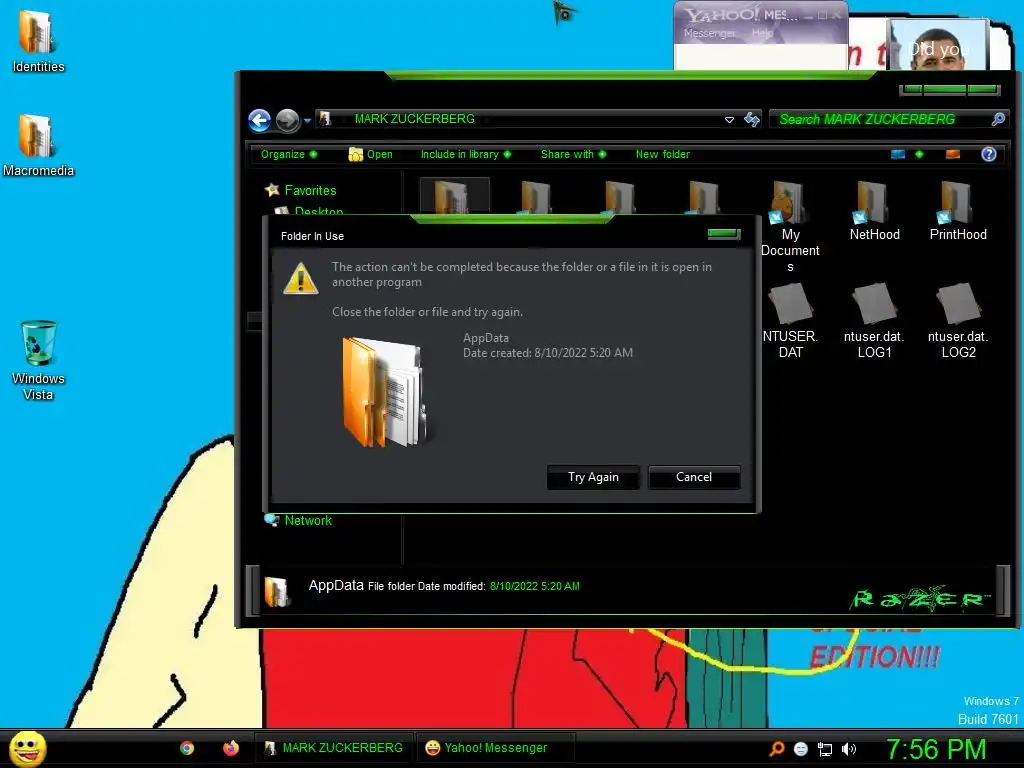Click the folder icon in address bar
The image size is (1024, 768).
click(325, 119)
